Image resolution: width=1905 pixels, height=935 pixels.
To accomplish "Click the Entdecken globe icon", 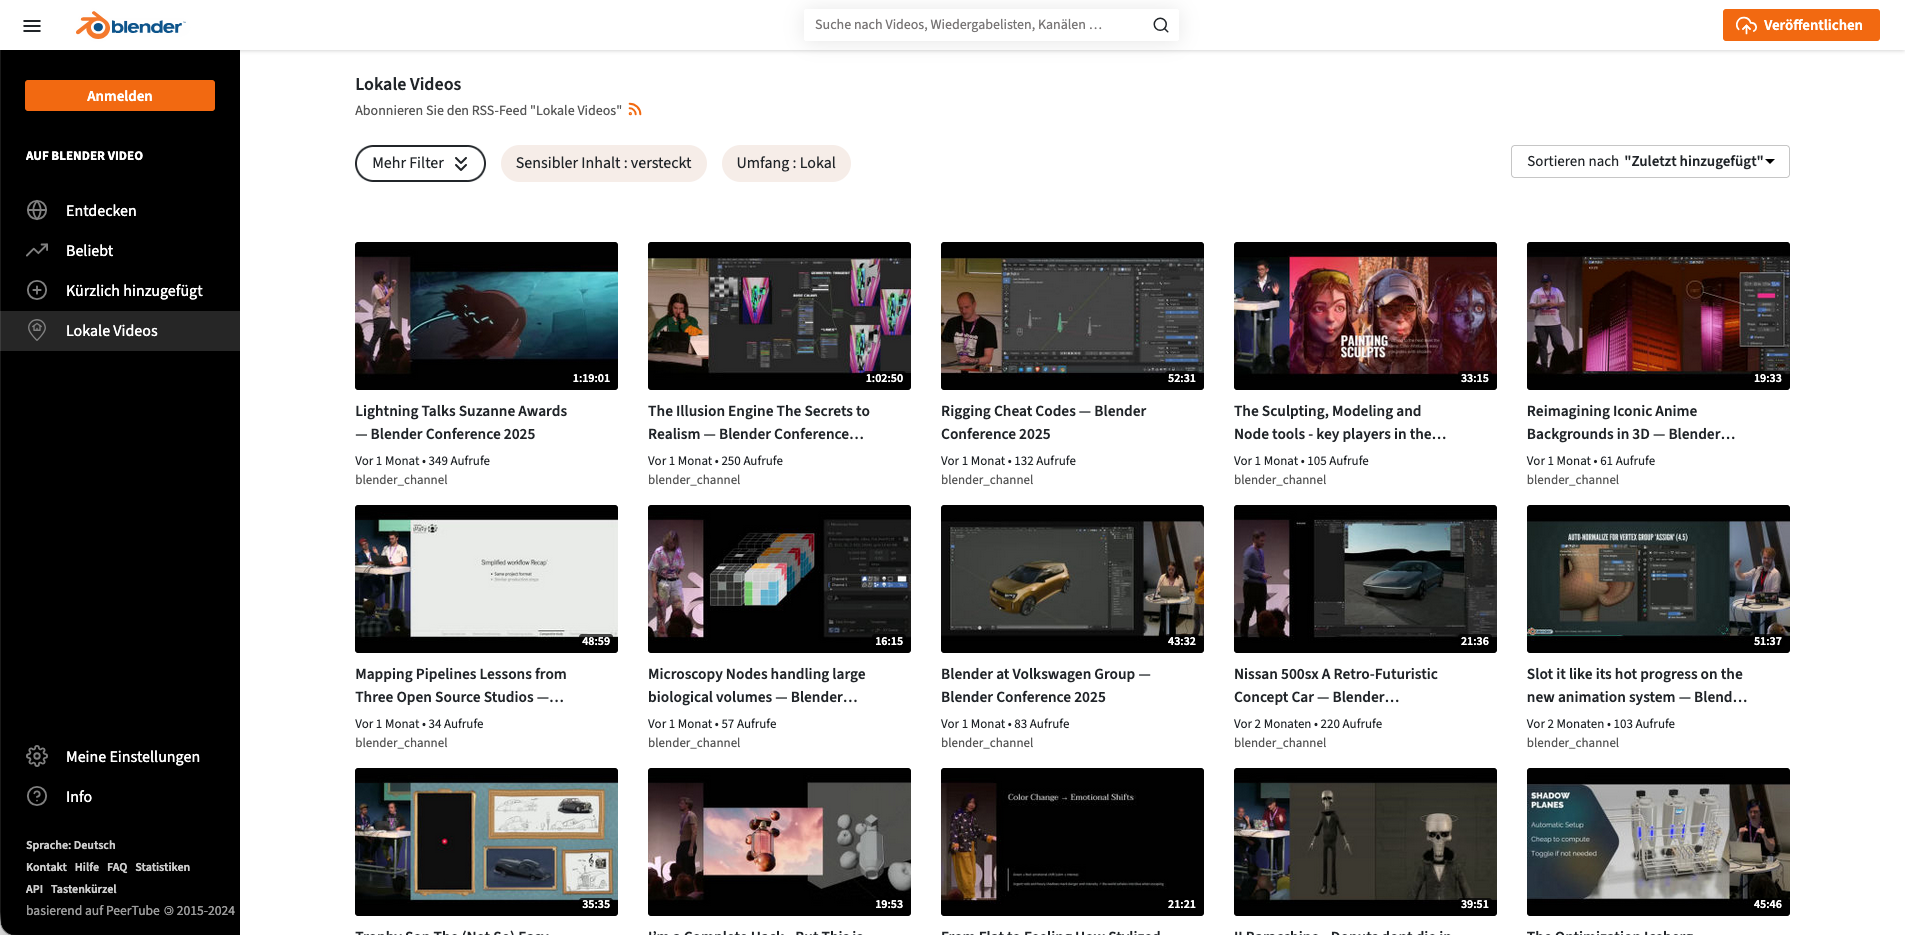I will [37, 210].
